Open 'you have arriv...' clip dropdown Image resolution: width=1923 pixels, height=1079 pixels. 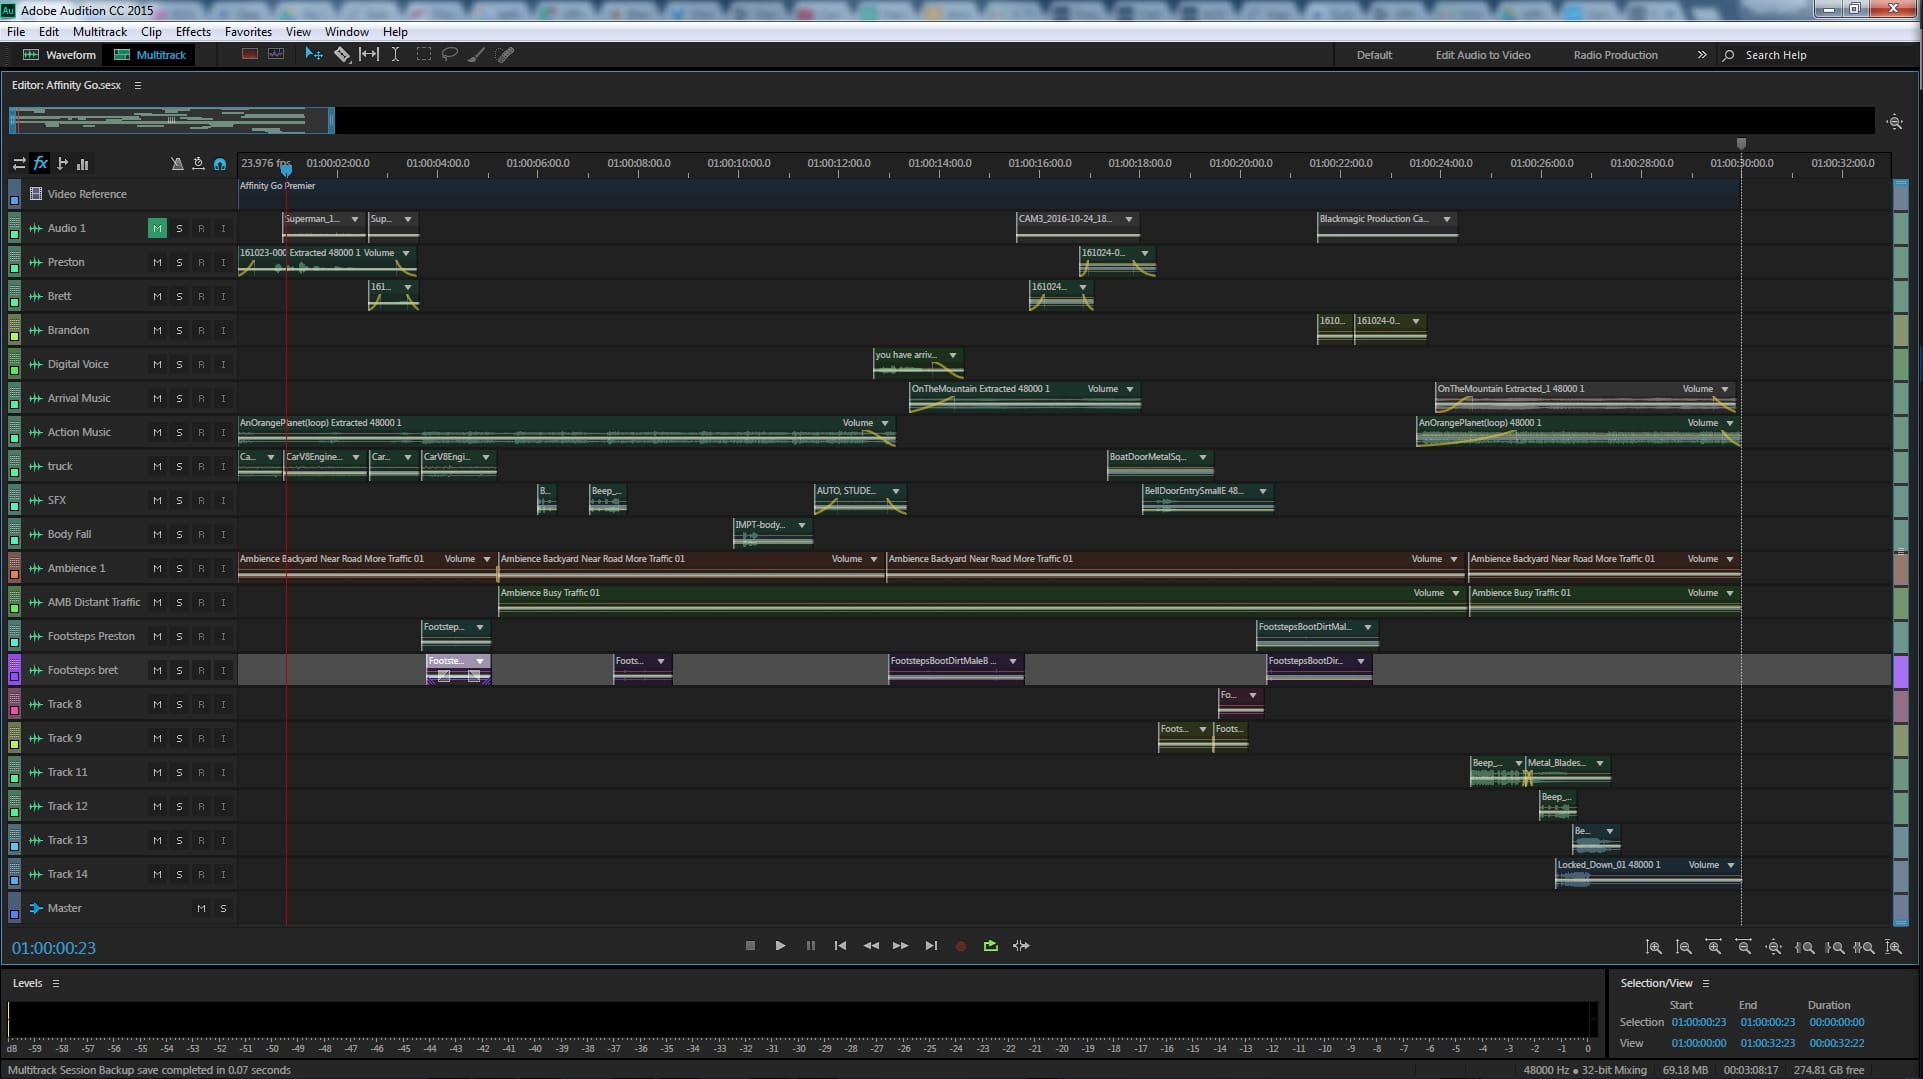953,355
